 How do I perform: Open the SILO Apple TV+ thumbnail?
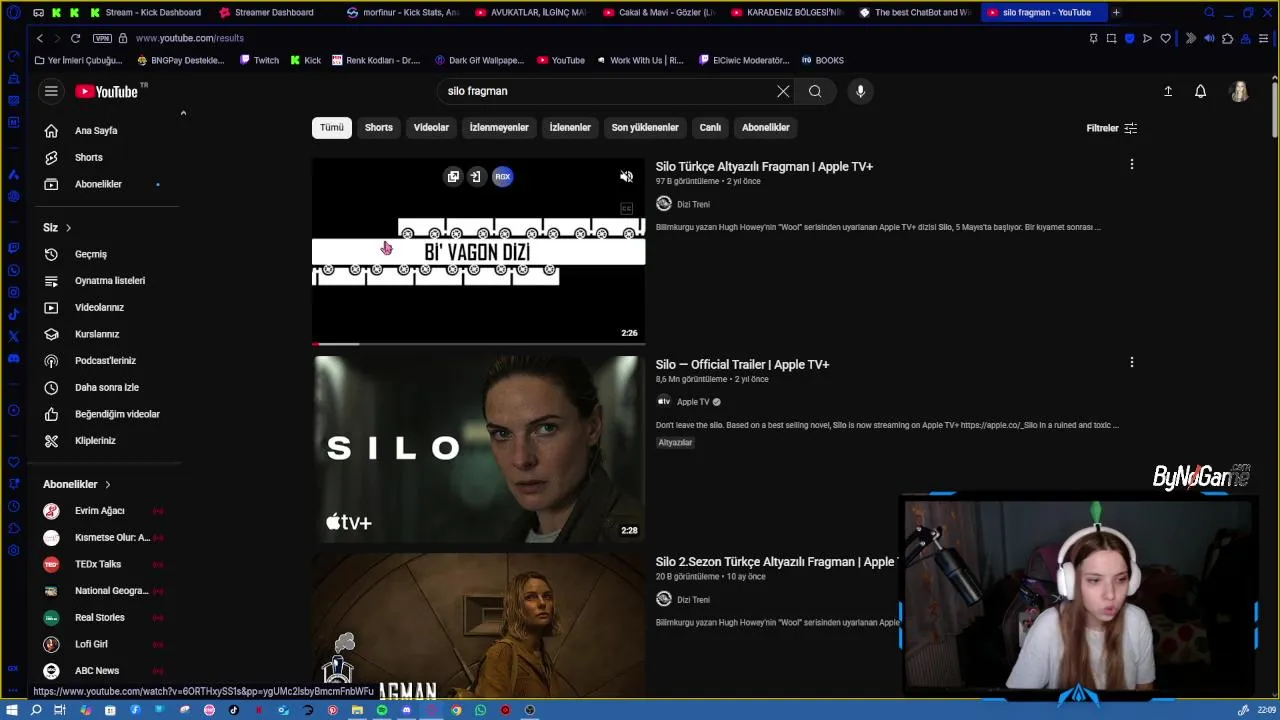tap(479, 448)
